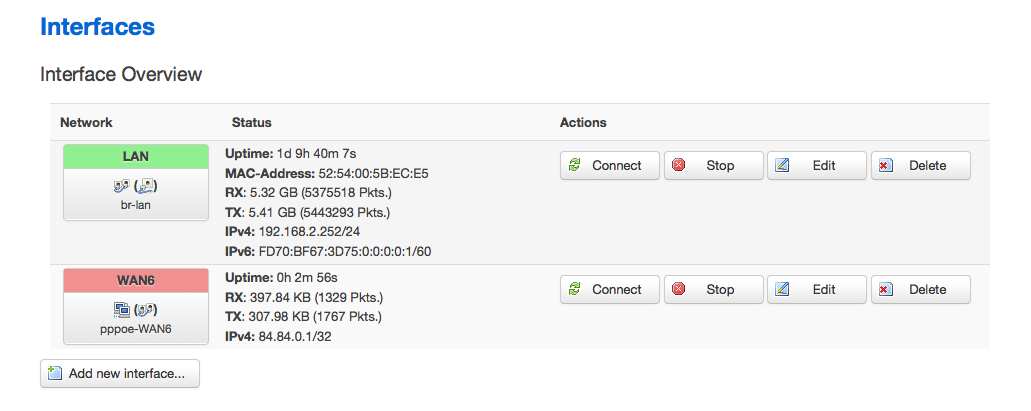The width and height of the screenshot is (1031, 411).
Task: Click the br-lan bridge interface icon
Action: click(120, 186)
